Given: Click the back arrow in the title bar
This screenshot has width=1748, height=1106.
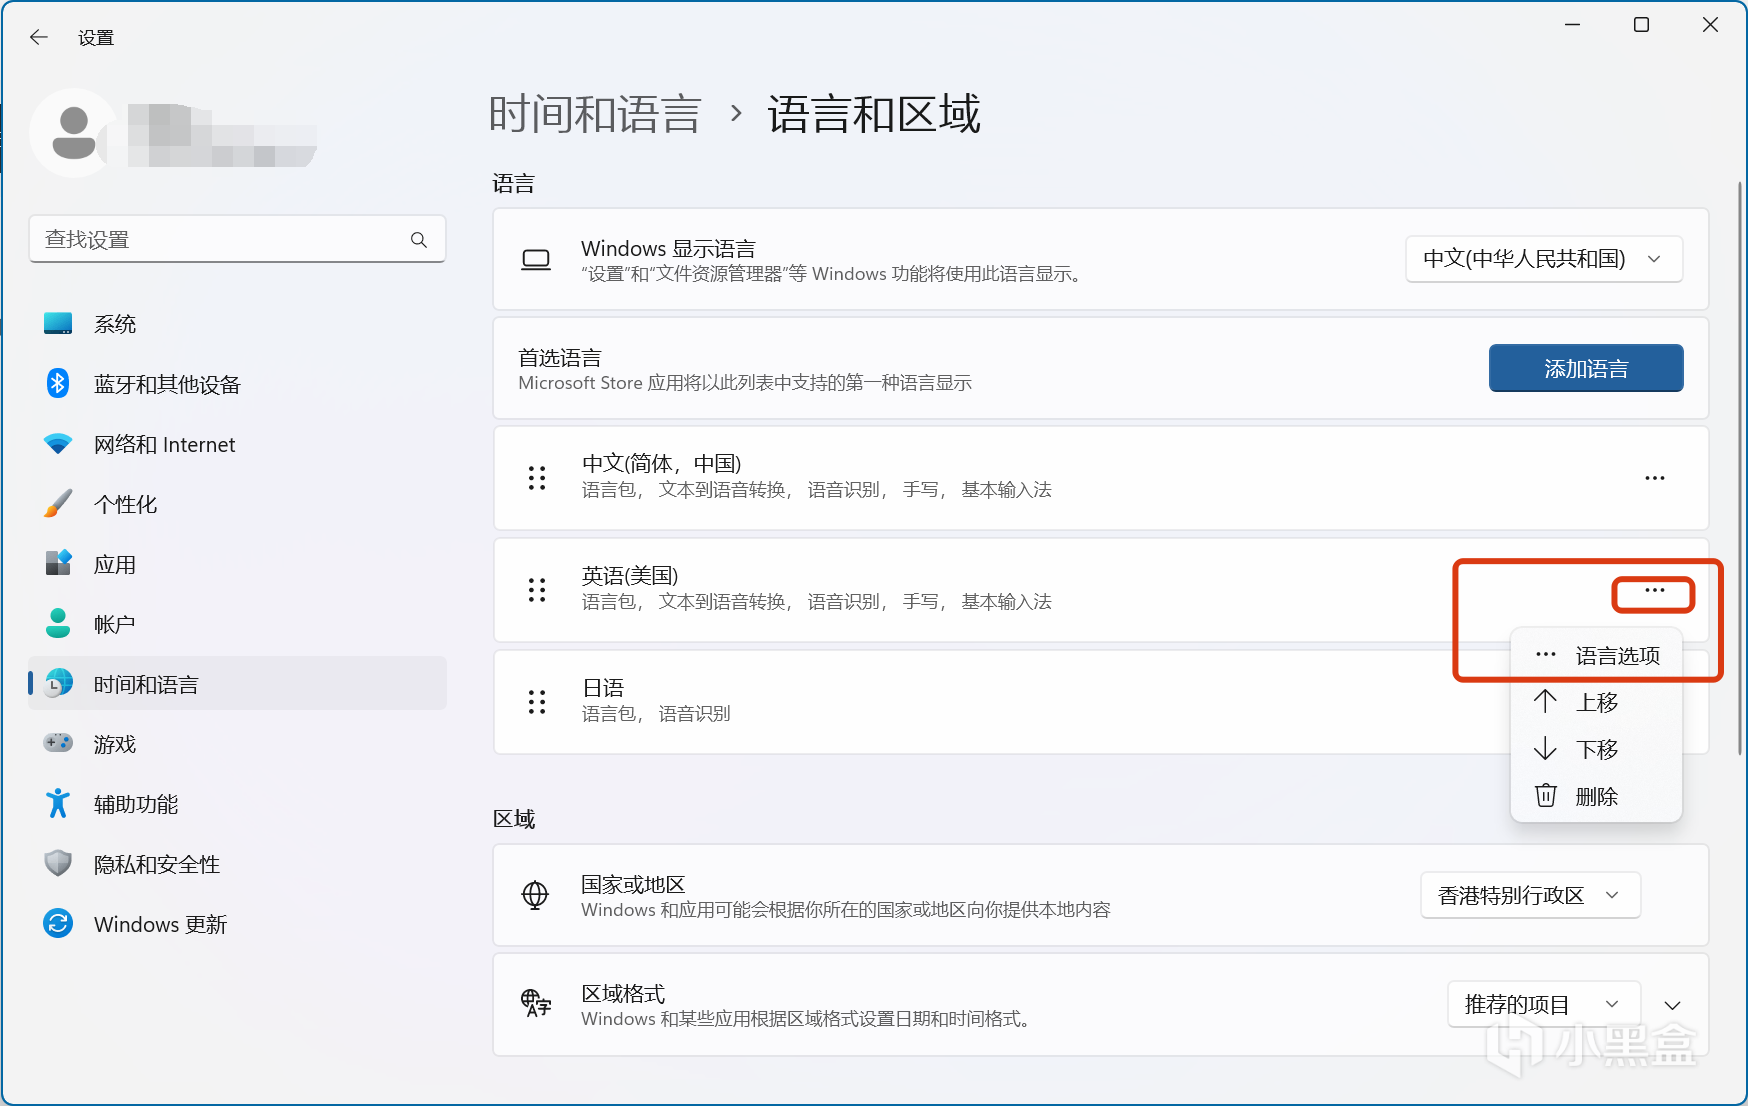Looking at the screenshot, I should click(39, 37).
